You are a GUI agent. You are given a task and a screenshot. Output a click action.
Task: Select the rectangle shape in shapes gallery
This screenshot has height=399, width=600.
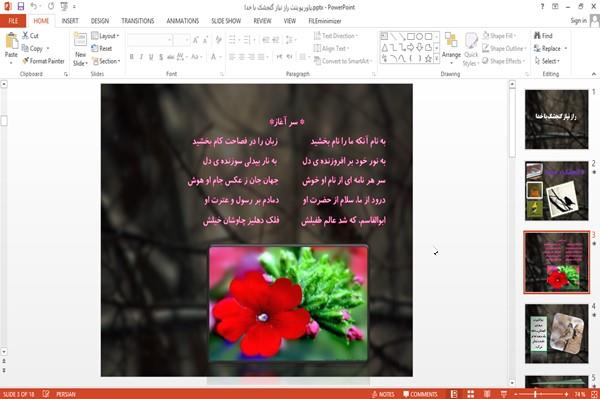tap(411, 36)
